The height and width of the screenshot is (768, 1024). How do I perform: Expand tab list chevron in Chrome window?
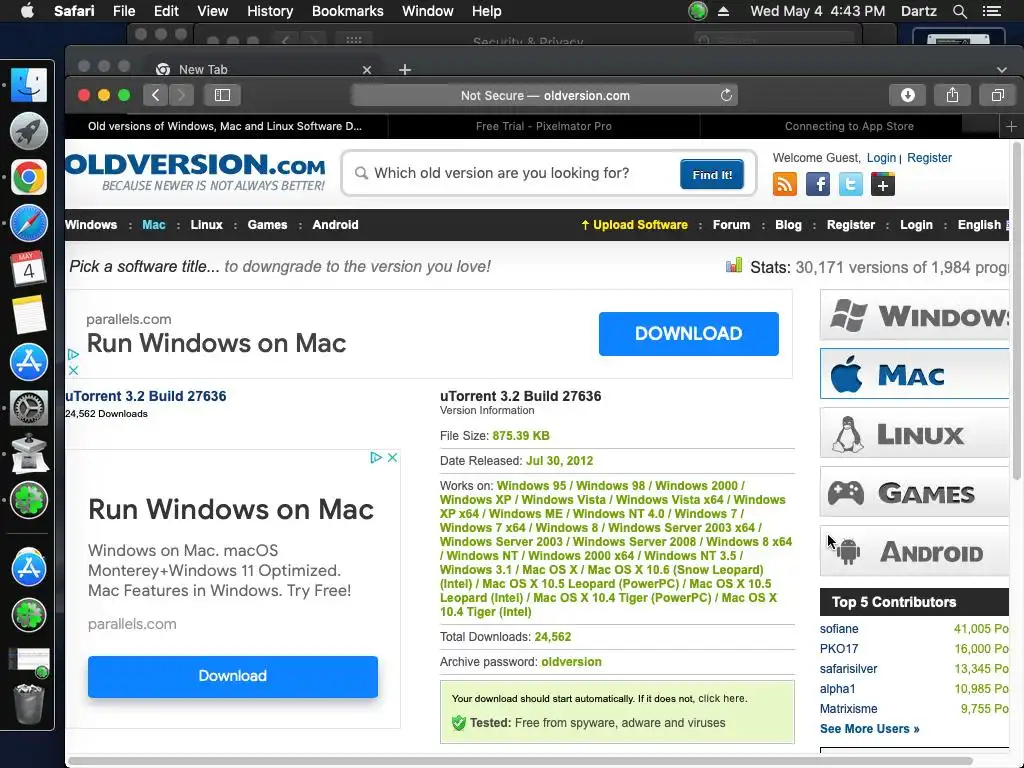click(x=1001, y=69)
